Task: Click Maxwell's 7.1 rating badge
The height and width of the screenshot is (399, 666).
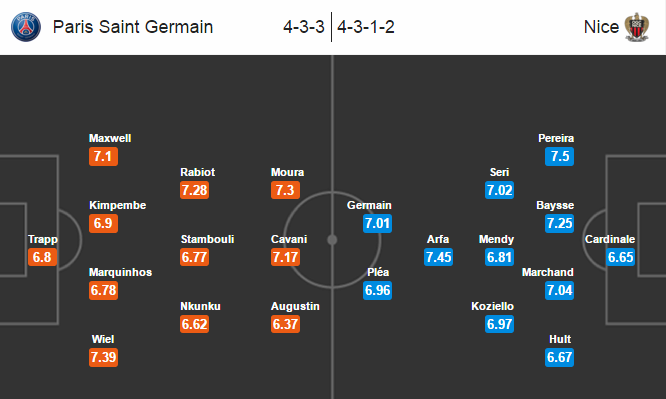Action: coord(103,156)
